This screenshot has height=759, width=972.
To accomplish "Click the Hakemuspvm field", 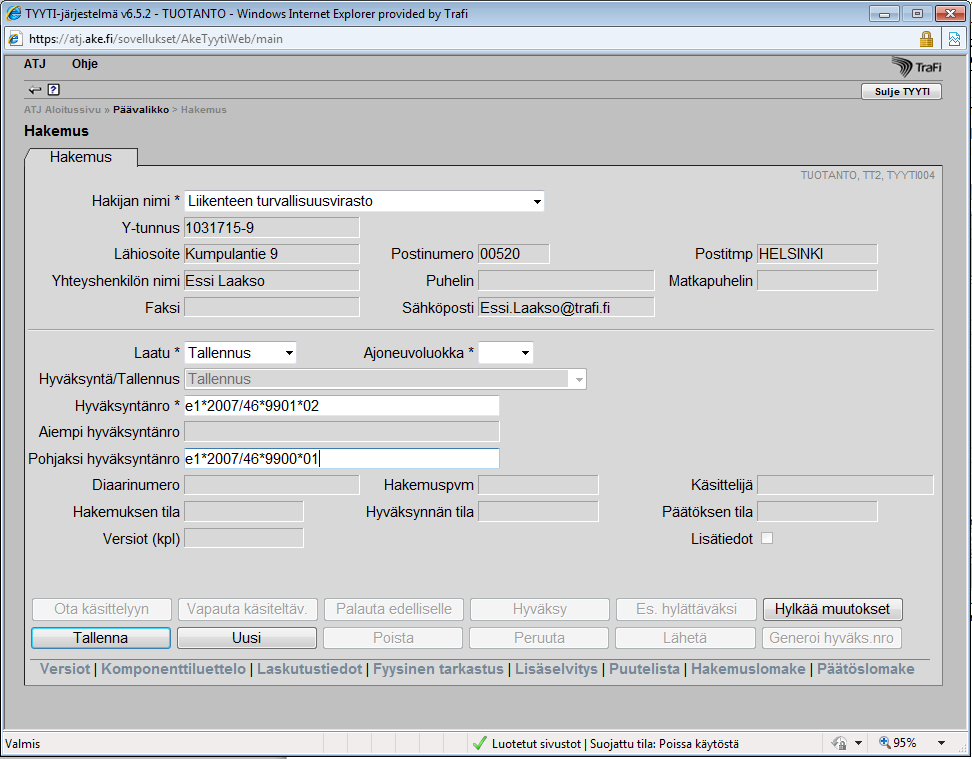I will tap(538, 485).
